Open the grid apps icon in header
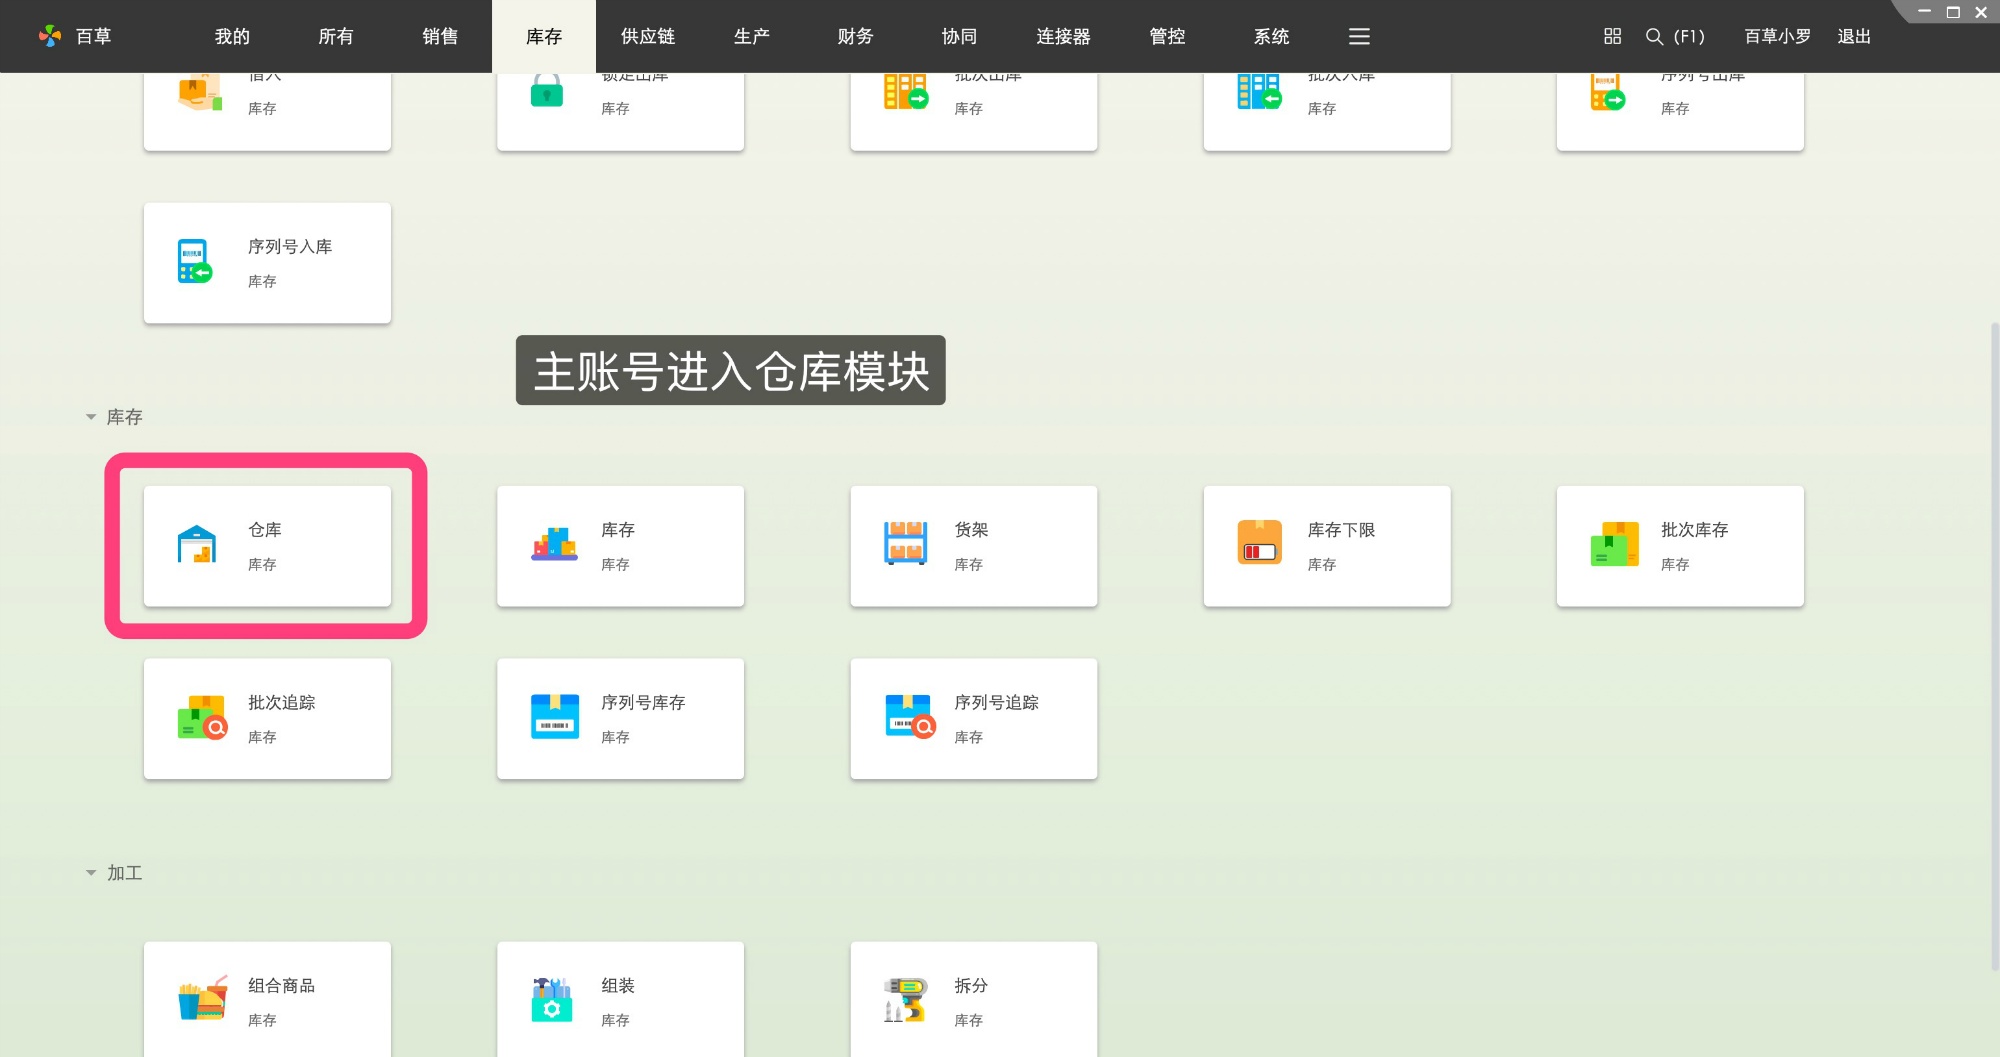The height and width of the screenshot is (1057, 2000). [1612, 37]
